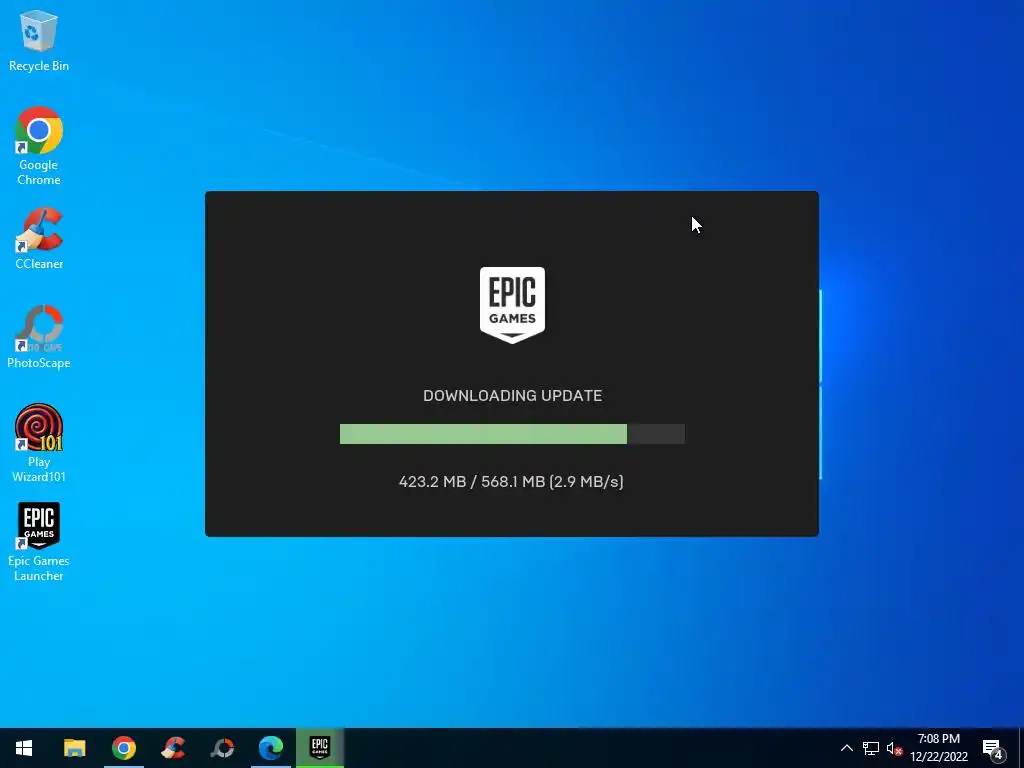
Task: Select the Google Chrome desktop shortcut
Action: [39, 146]
